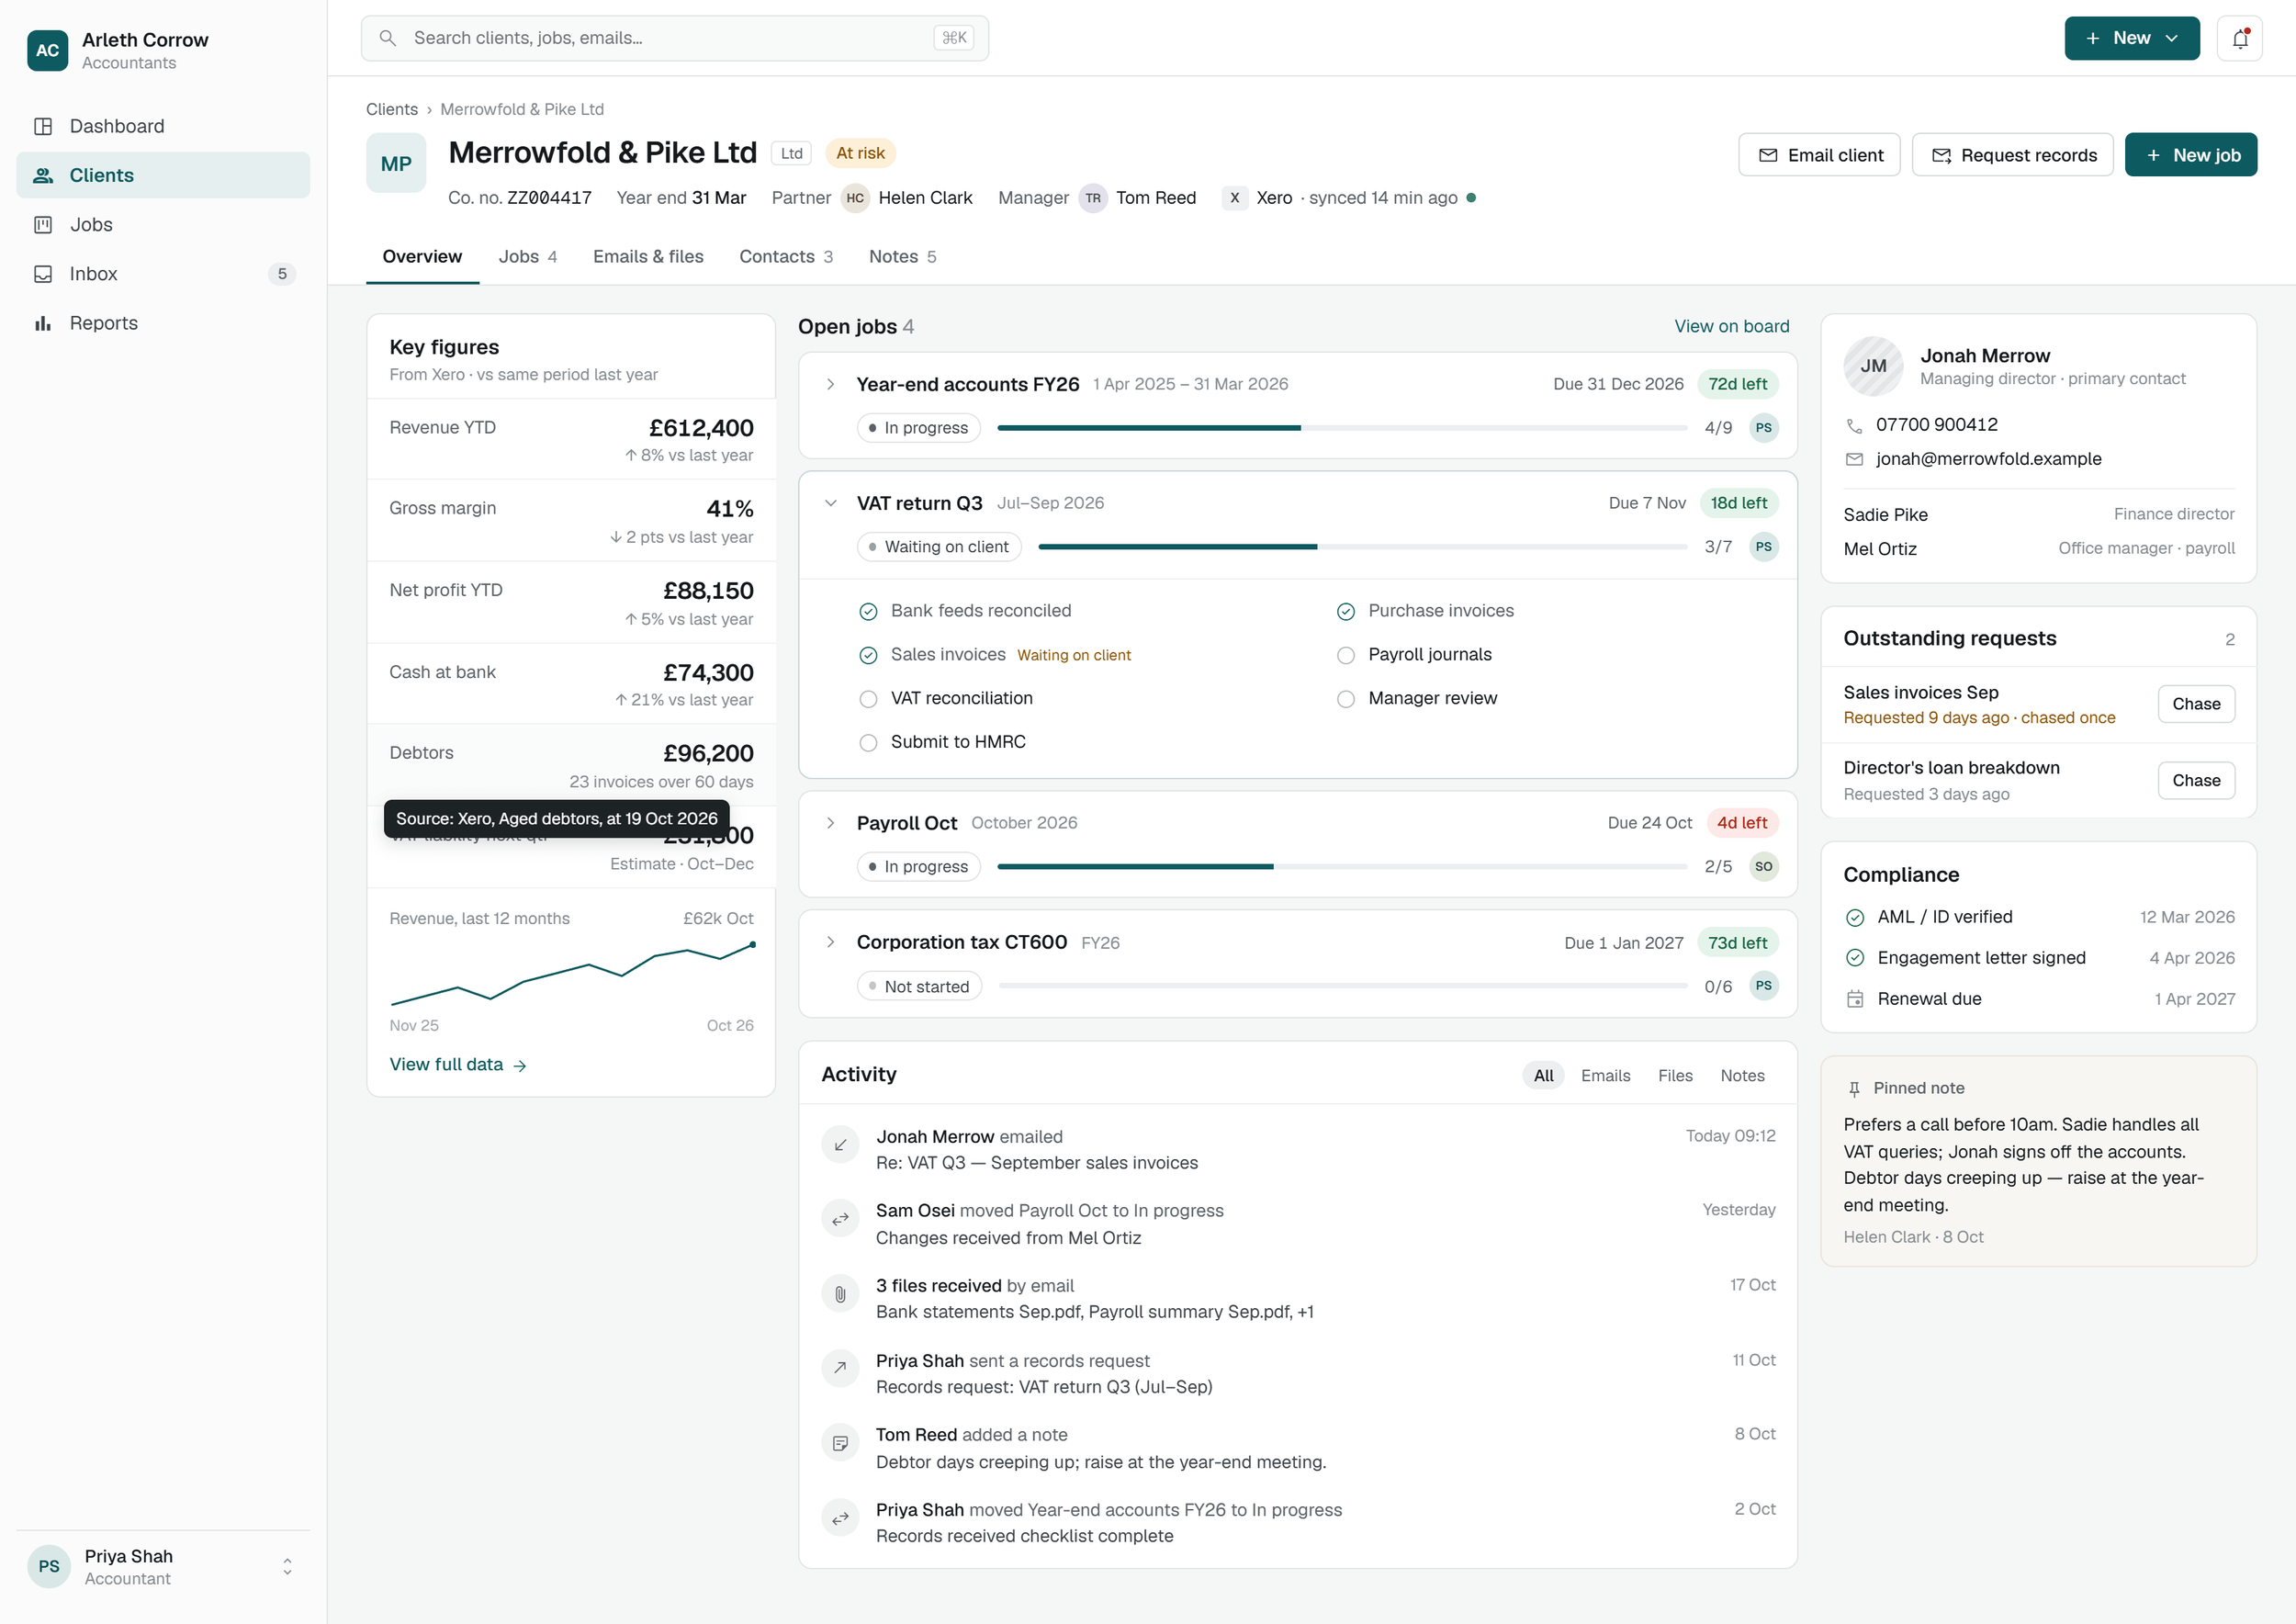Click the calendar icon beside Renewal due
The width and height of the screenshot is (2296, 1624).
1855,999
